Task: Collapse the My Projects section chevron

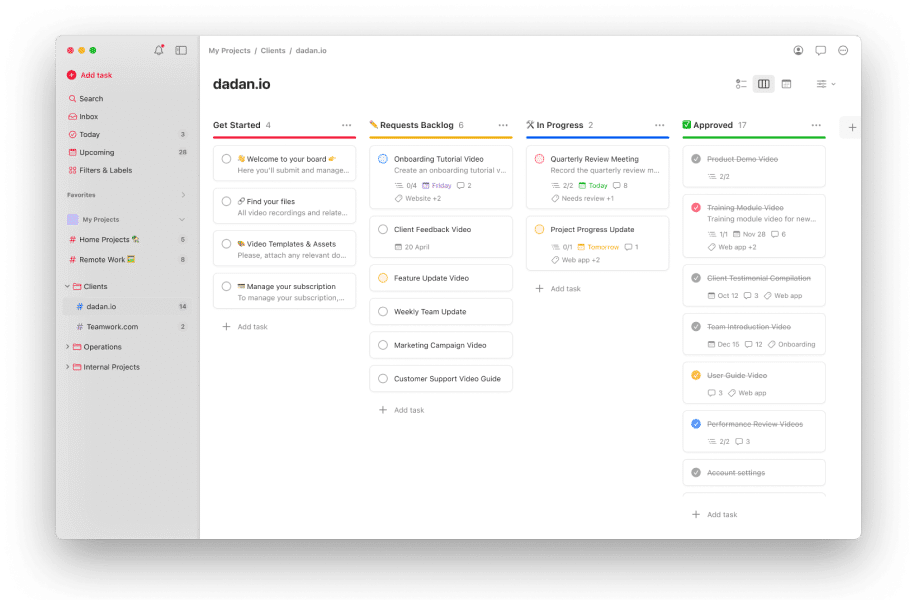Action: (182, 219)
